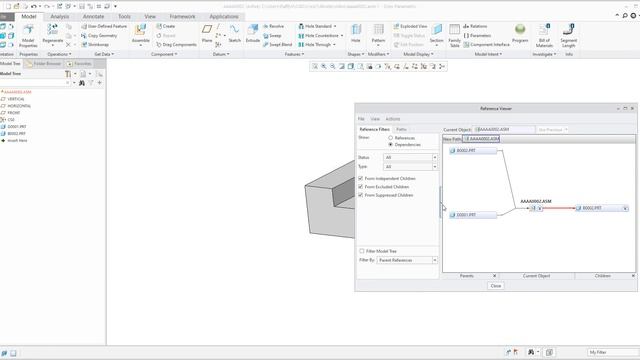Open the Type dropdown
Screen dimensions: 640x360
point(410,167)
